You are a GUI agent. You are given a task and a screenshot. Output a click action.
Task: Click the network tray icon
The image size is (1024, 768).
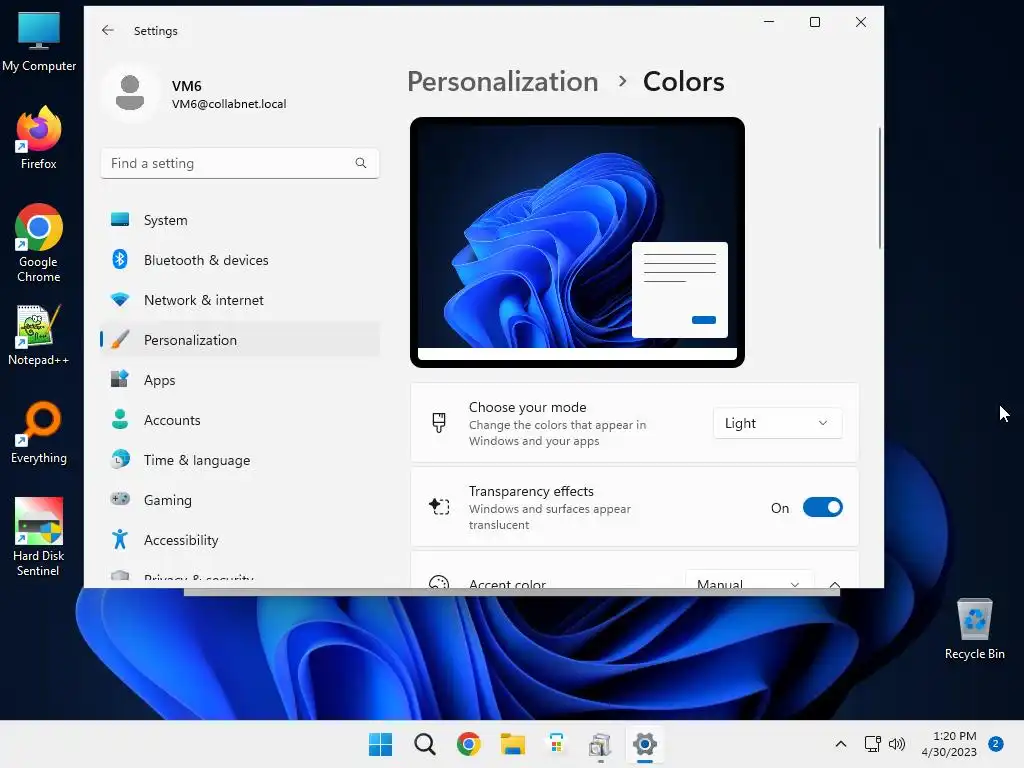click(x=872, y=744)
